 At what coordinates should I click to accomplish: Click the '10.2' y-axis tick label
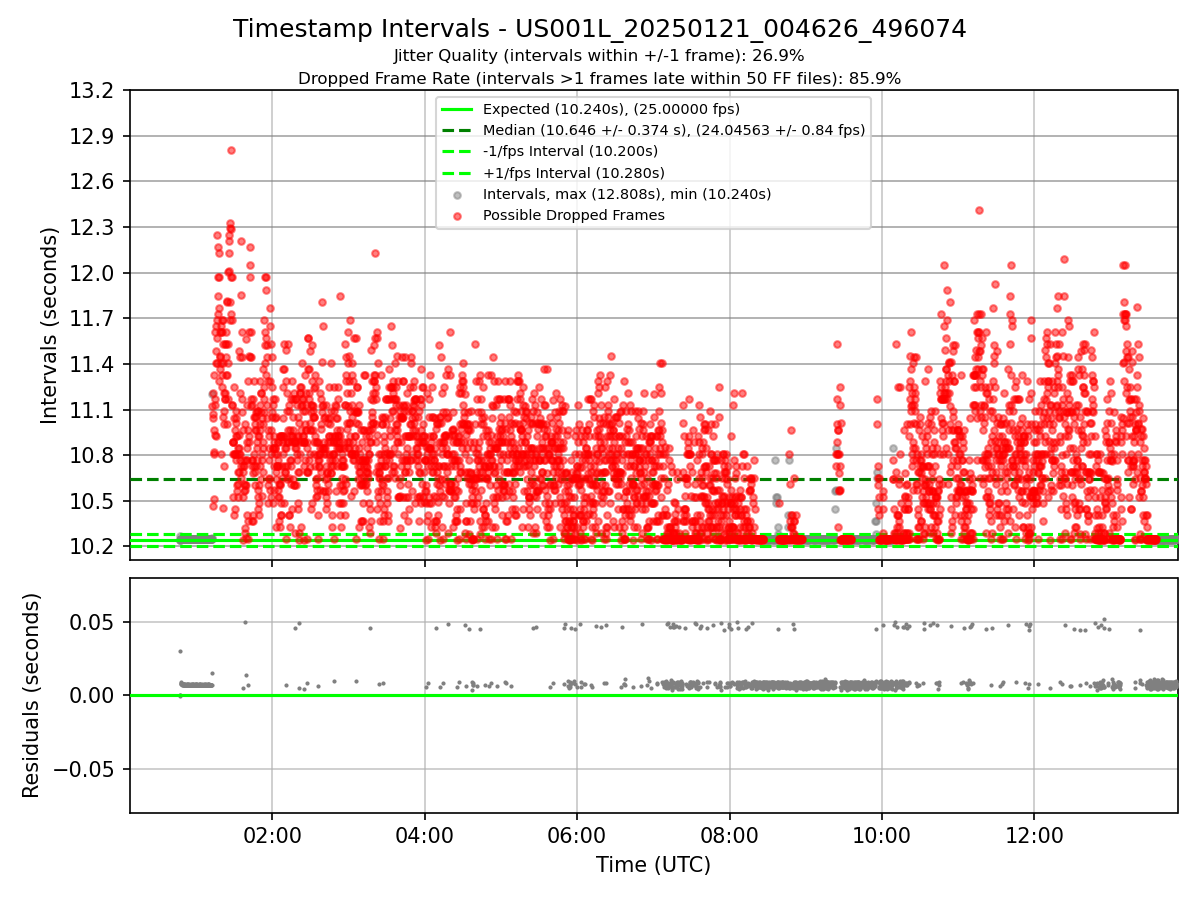(x=93, y=547)
